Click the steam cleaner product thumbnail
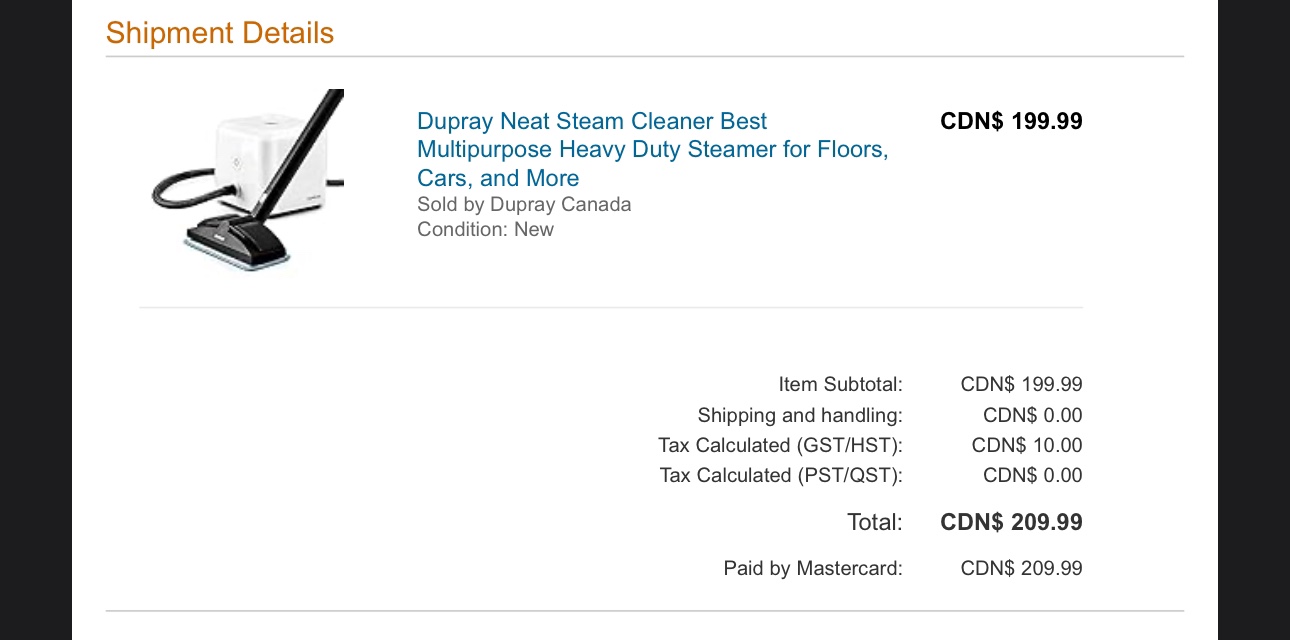This screenshot has height=640, width=1290. tap(247, 180)
